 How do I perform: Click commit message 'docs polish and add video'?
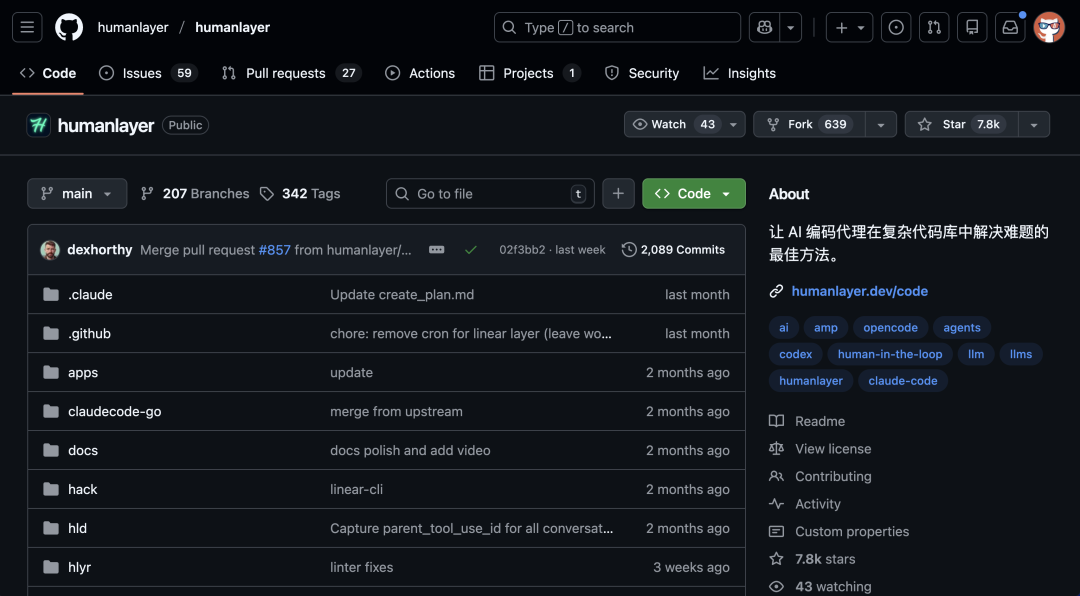[411, 450]
